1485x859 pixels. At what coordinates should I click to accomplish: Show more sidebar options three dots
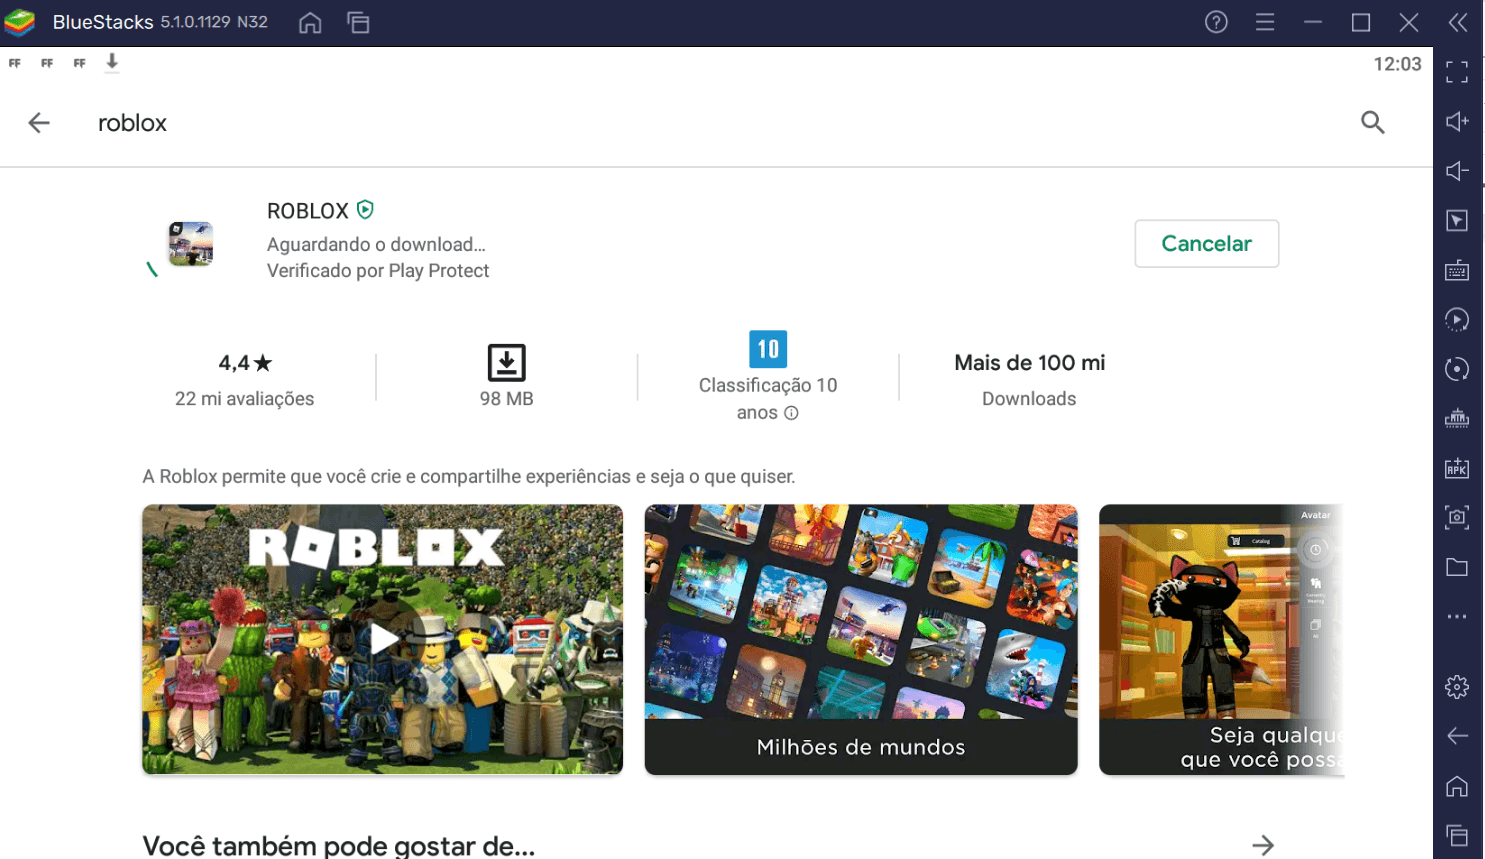click(x=1457, y=616)
